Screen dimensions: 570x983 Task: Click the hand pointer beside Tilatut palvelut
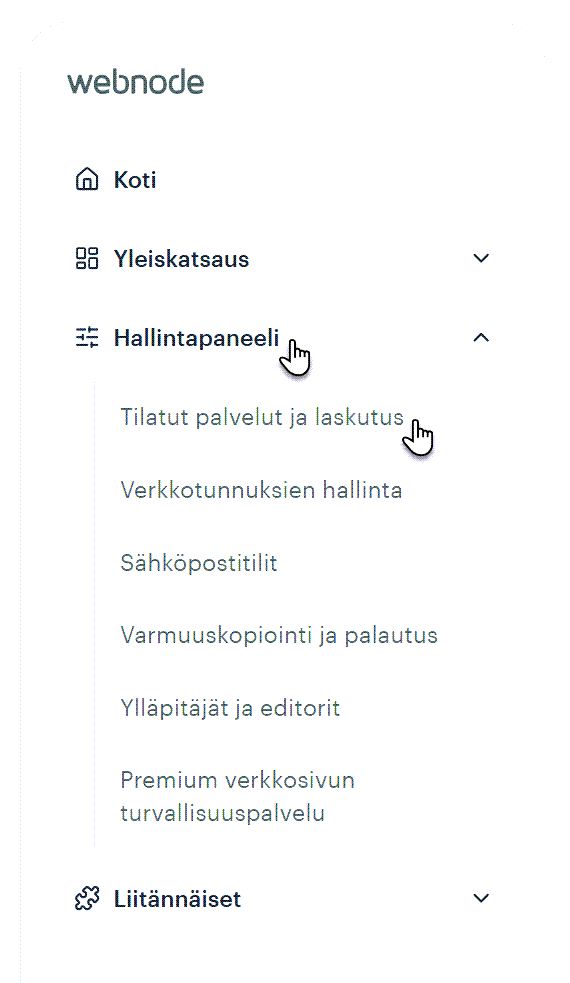(418, 438)
